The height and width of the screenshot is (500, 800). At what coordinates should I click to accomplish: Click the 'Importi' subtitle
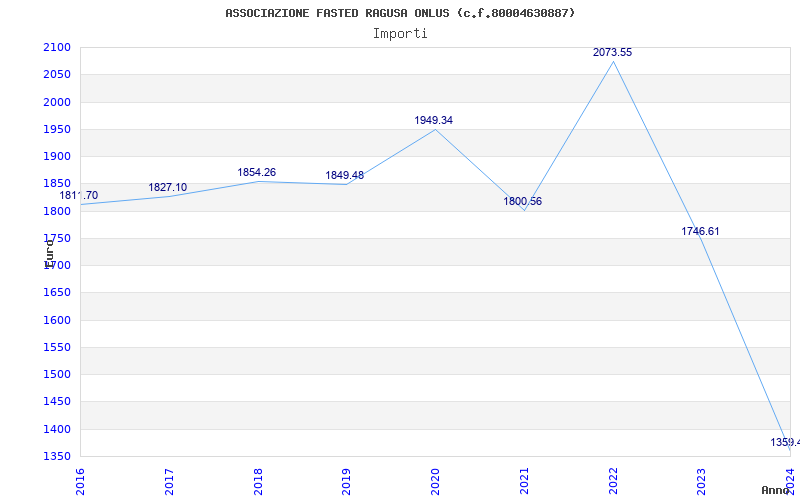pos(400,34)
